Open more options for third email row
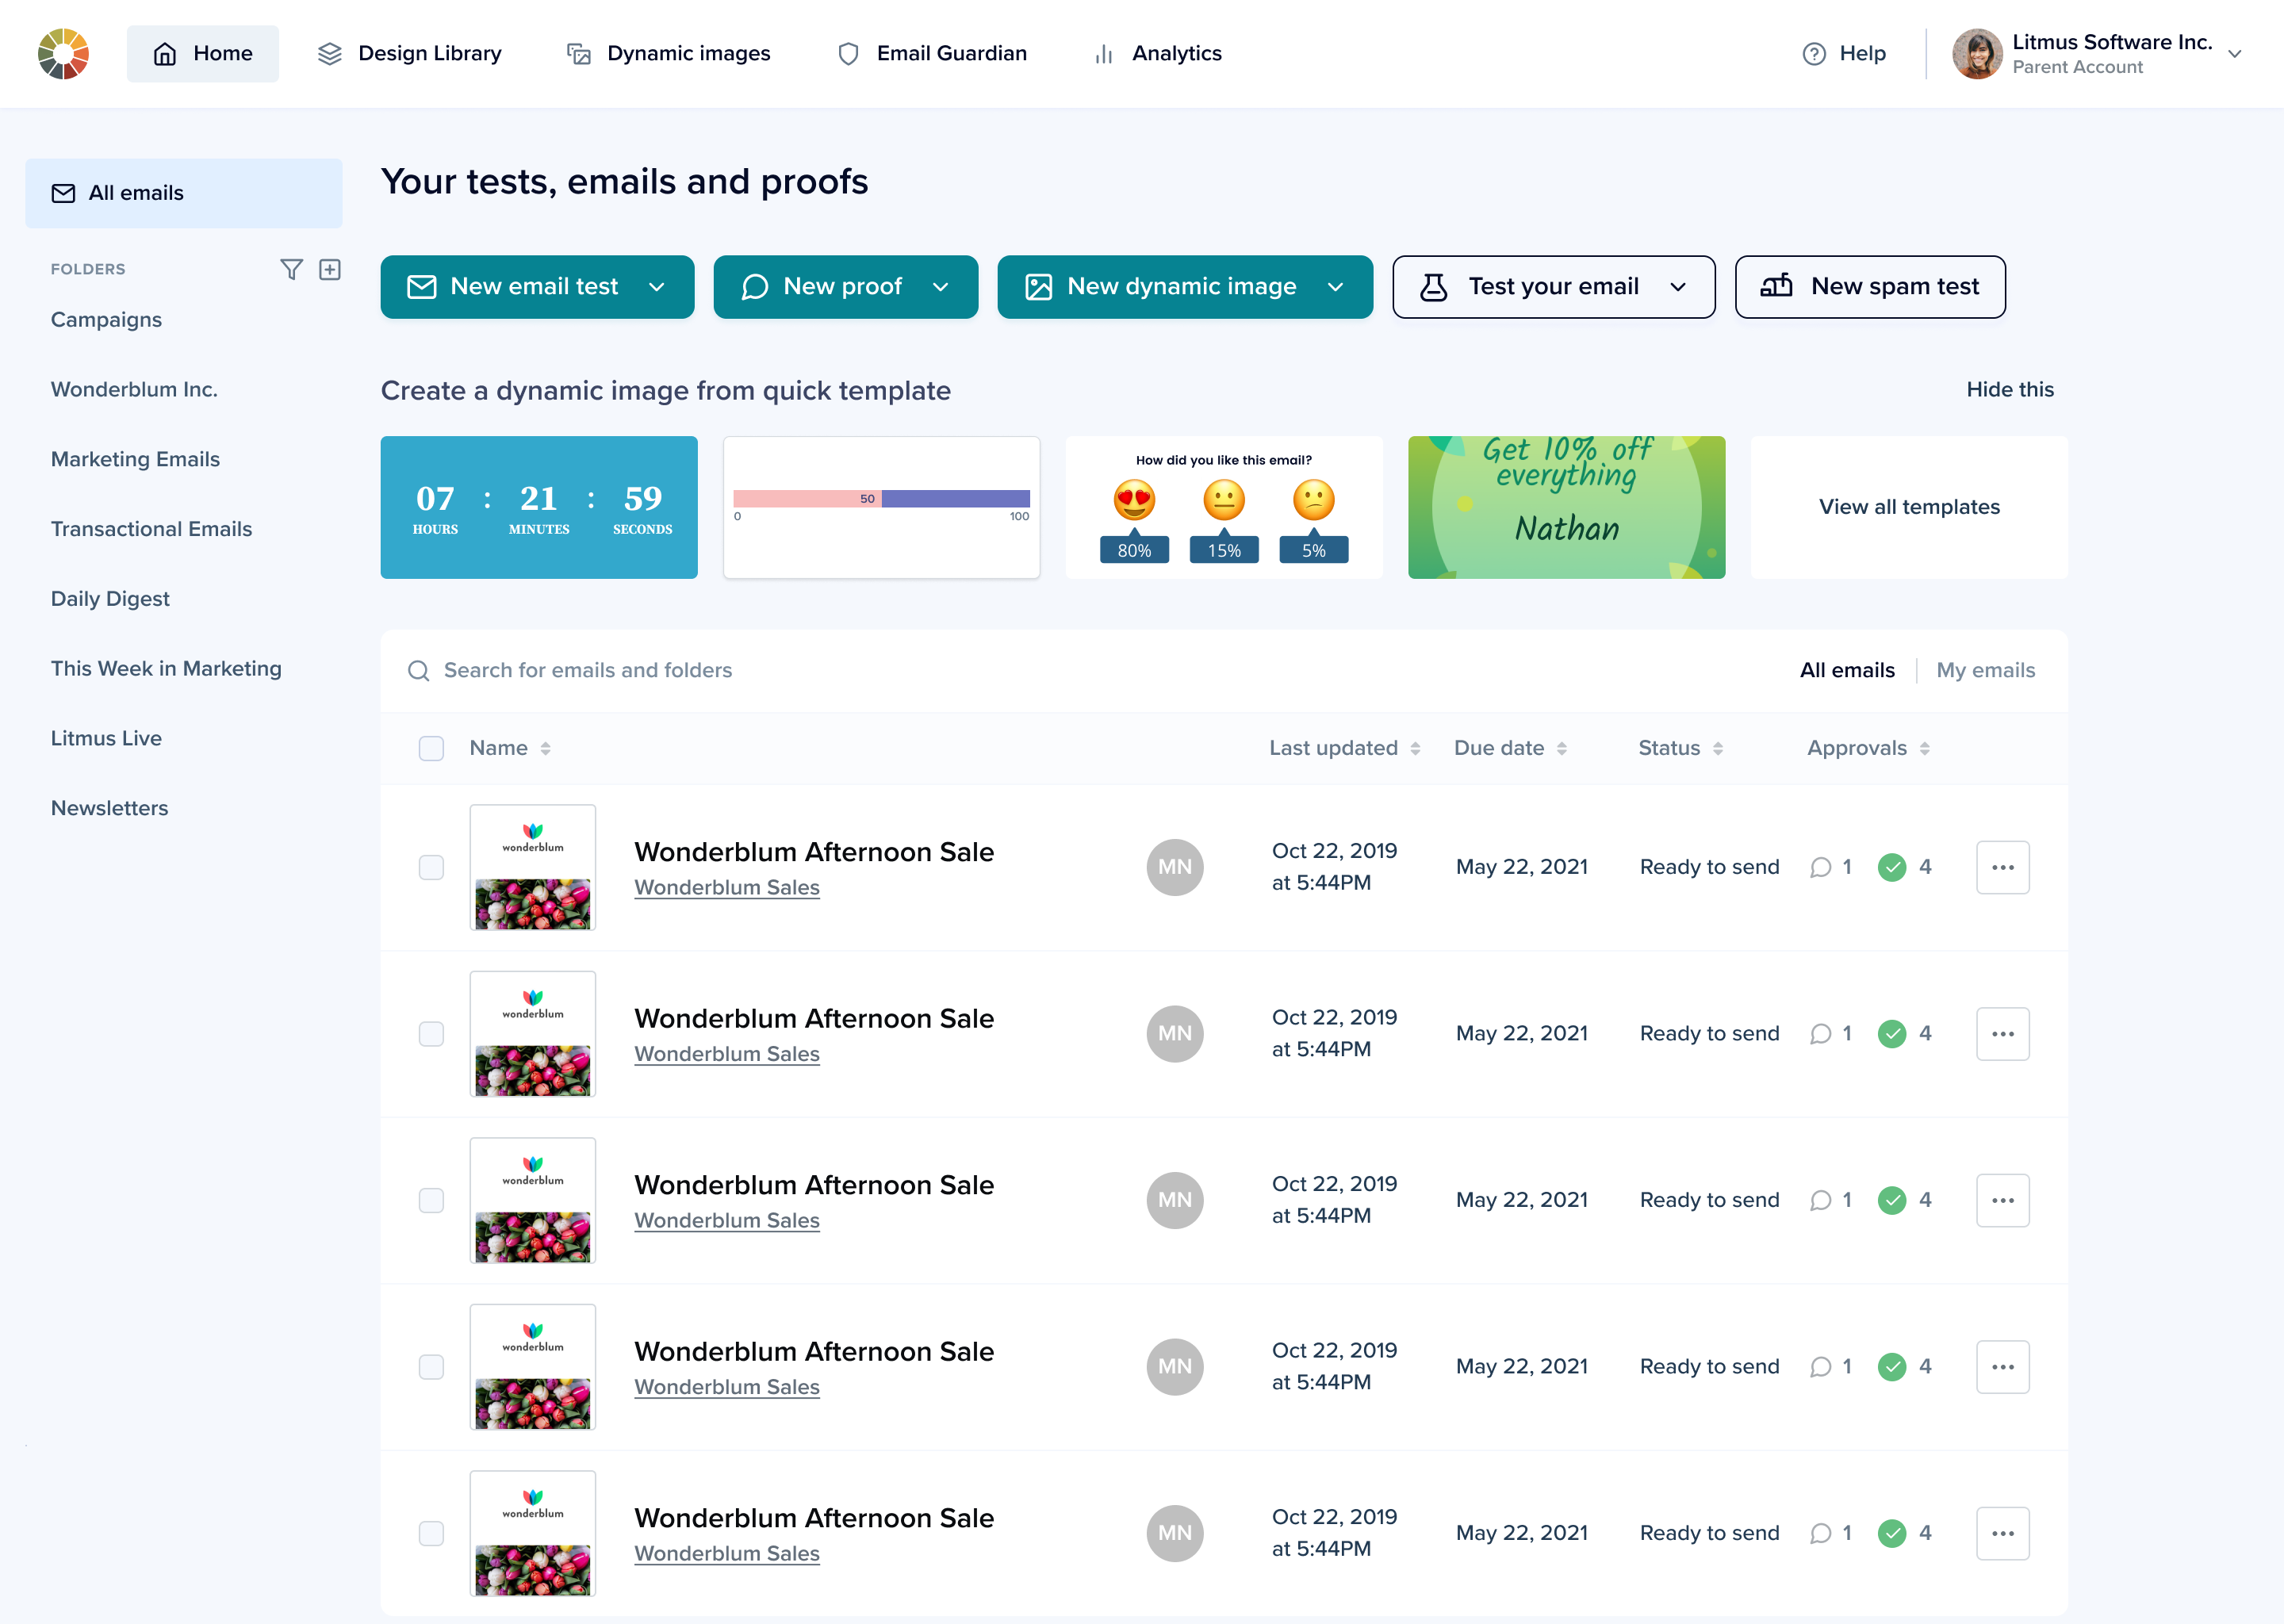This screenshot has width=2284, height=1624. point(2002,1200)
